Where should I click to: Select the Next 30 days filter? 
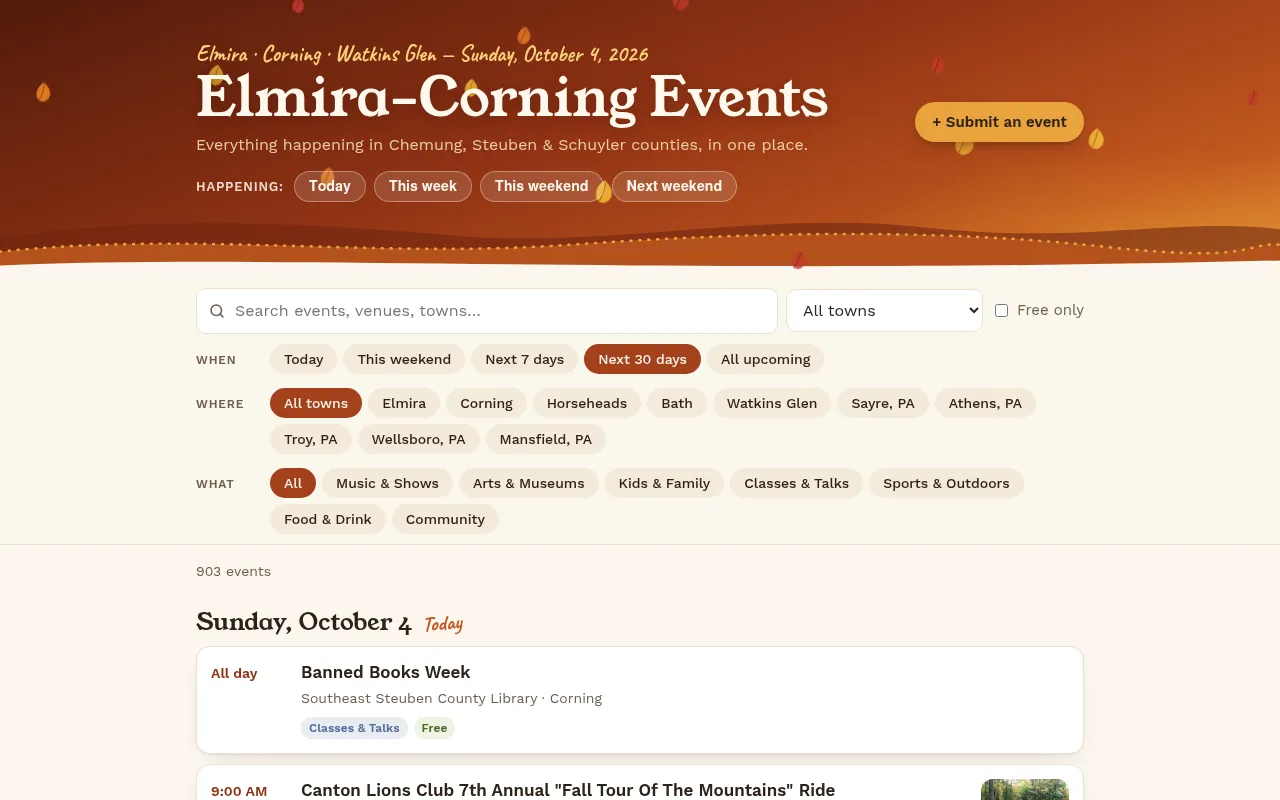(x=642, y=359)
